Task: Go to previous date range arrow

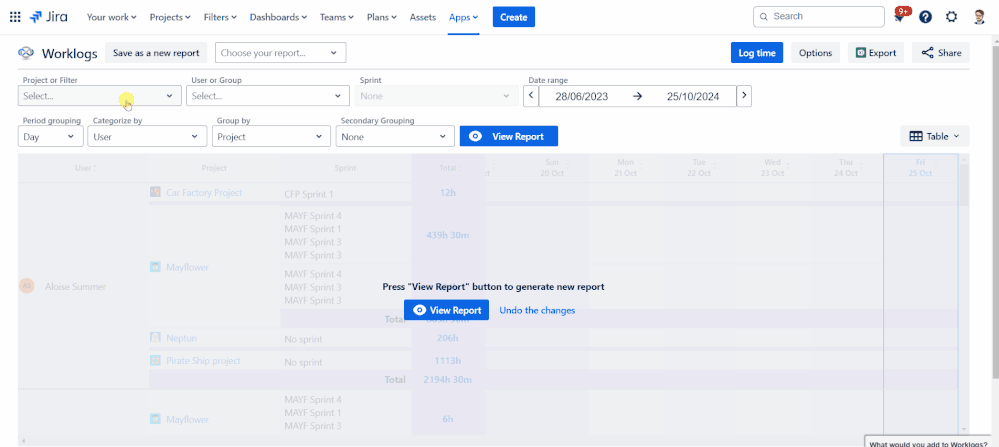Action: click(531, 96)
